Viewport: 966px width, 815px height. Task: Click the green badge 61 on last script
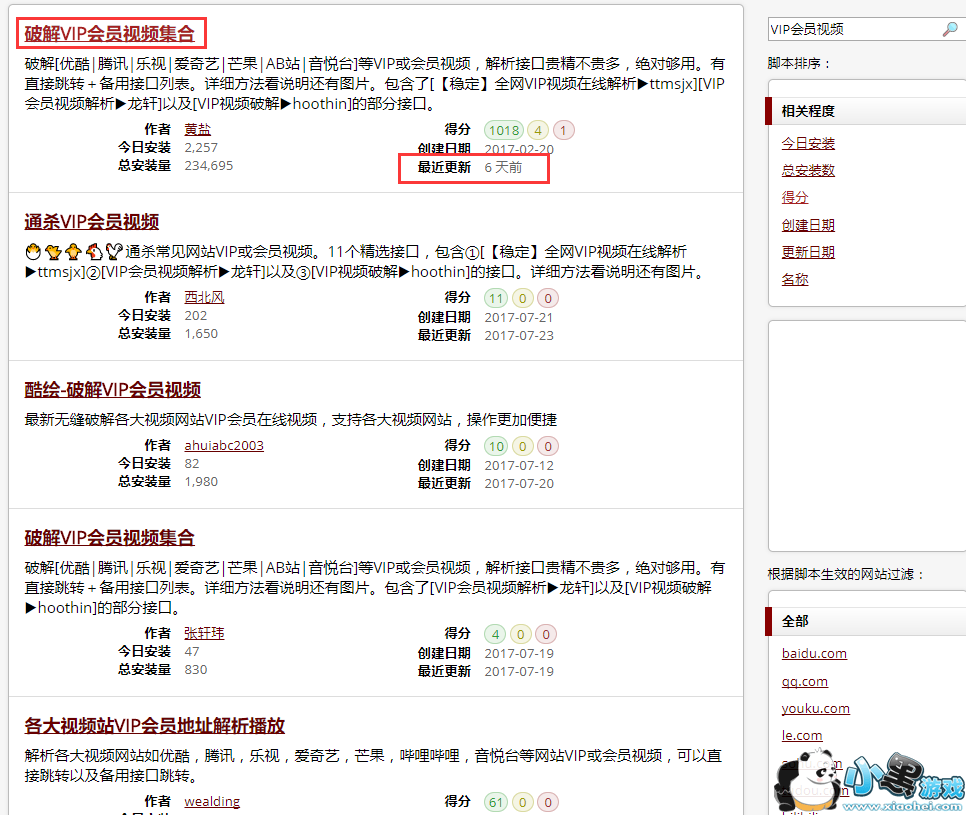tap(495, 801)
